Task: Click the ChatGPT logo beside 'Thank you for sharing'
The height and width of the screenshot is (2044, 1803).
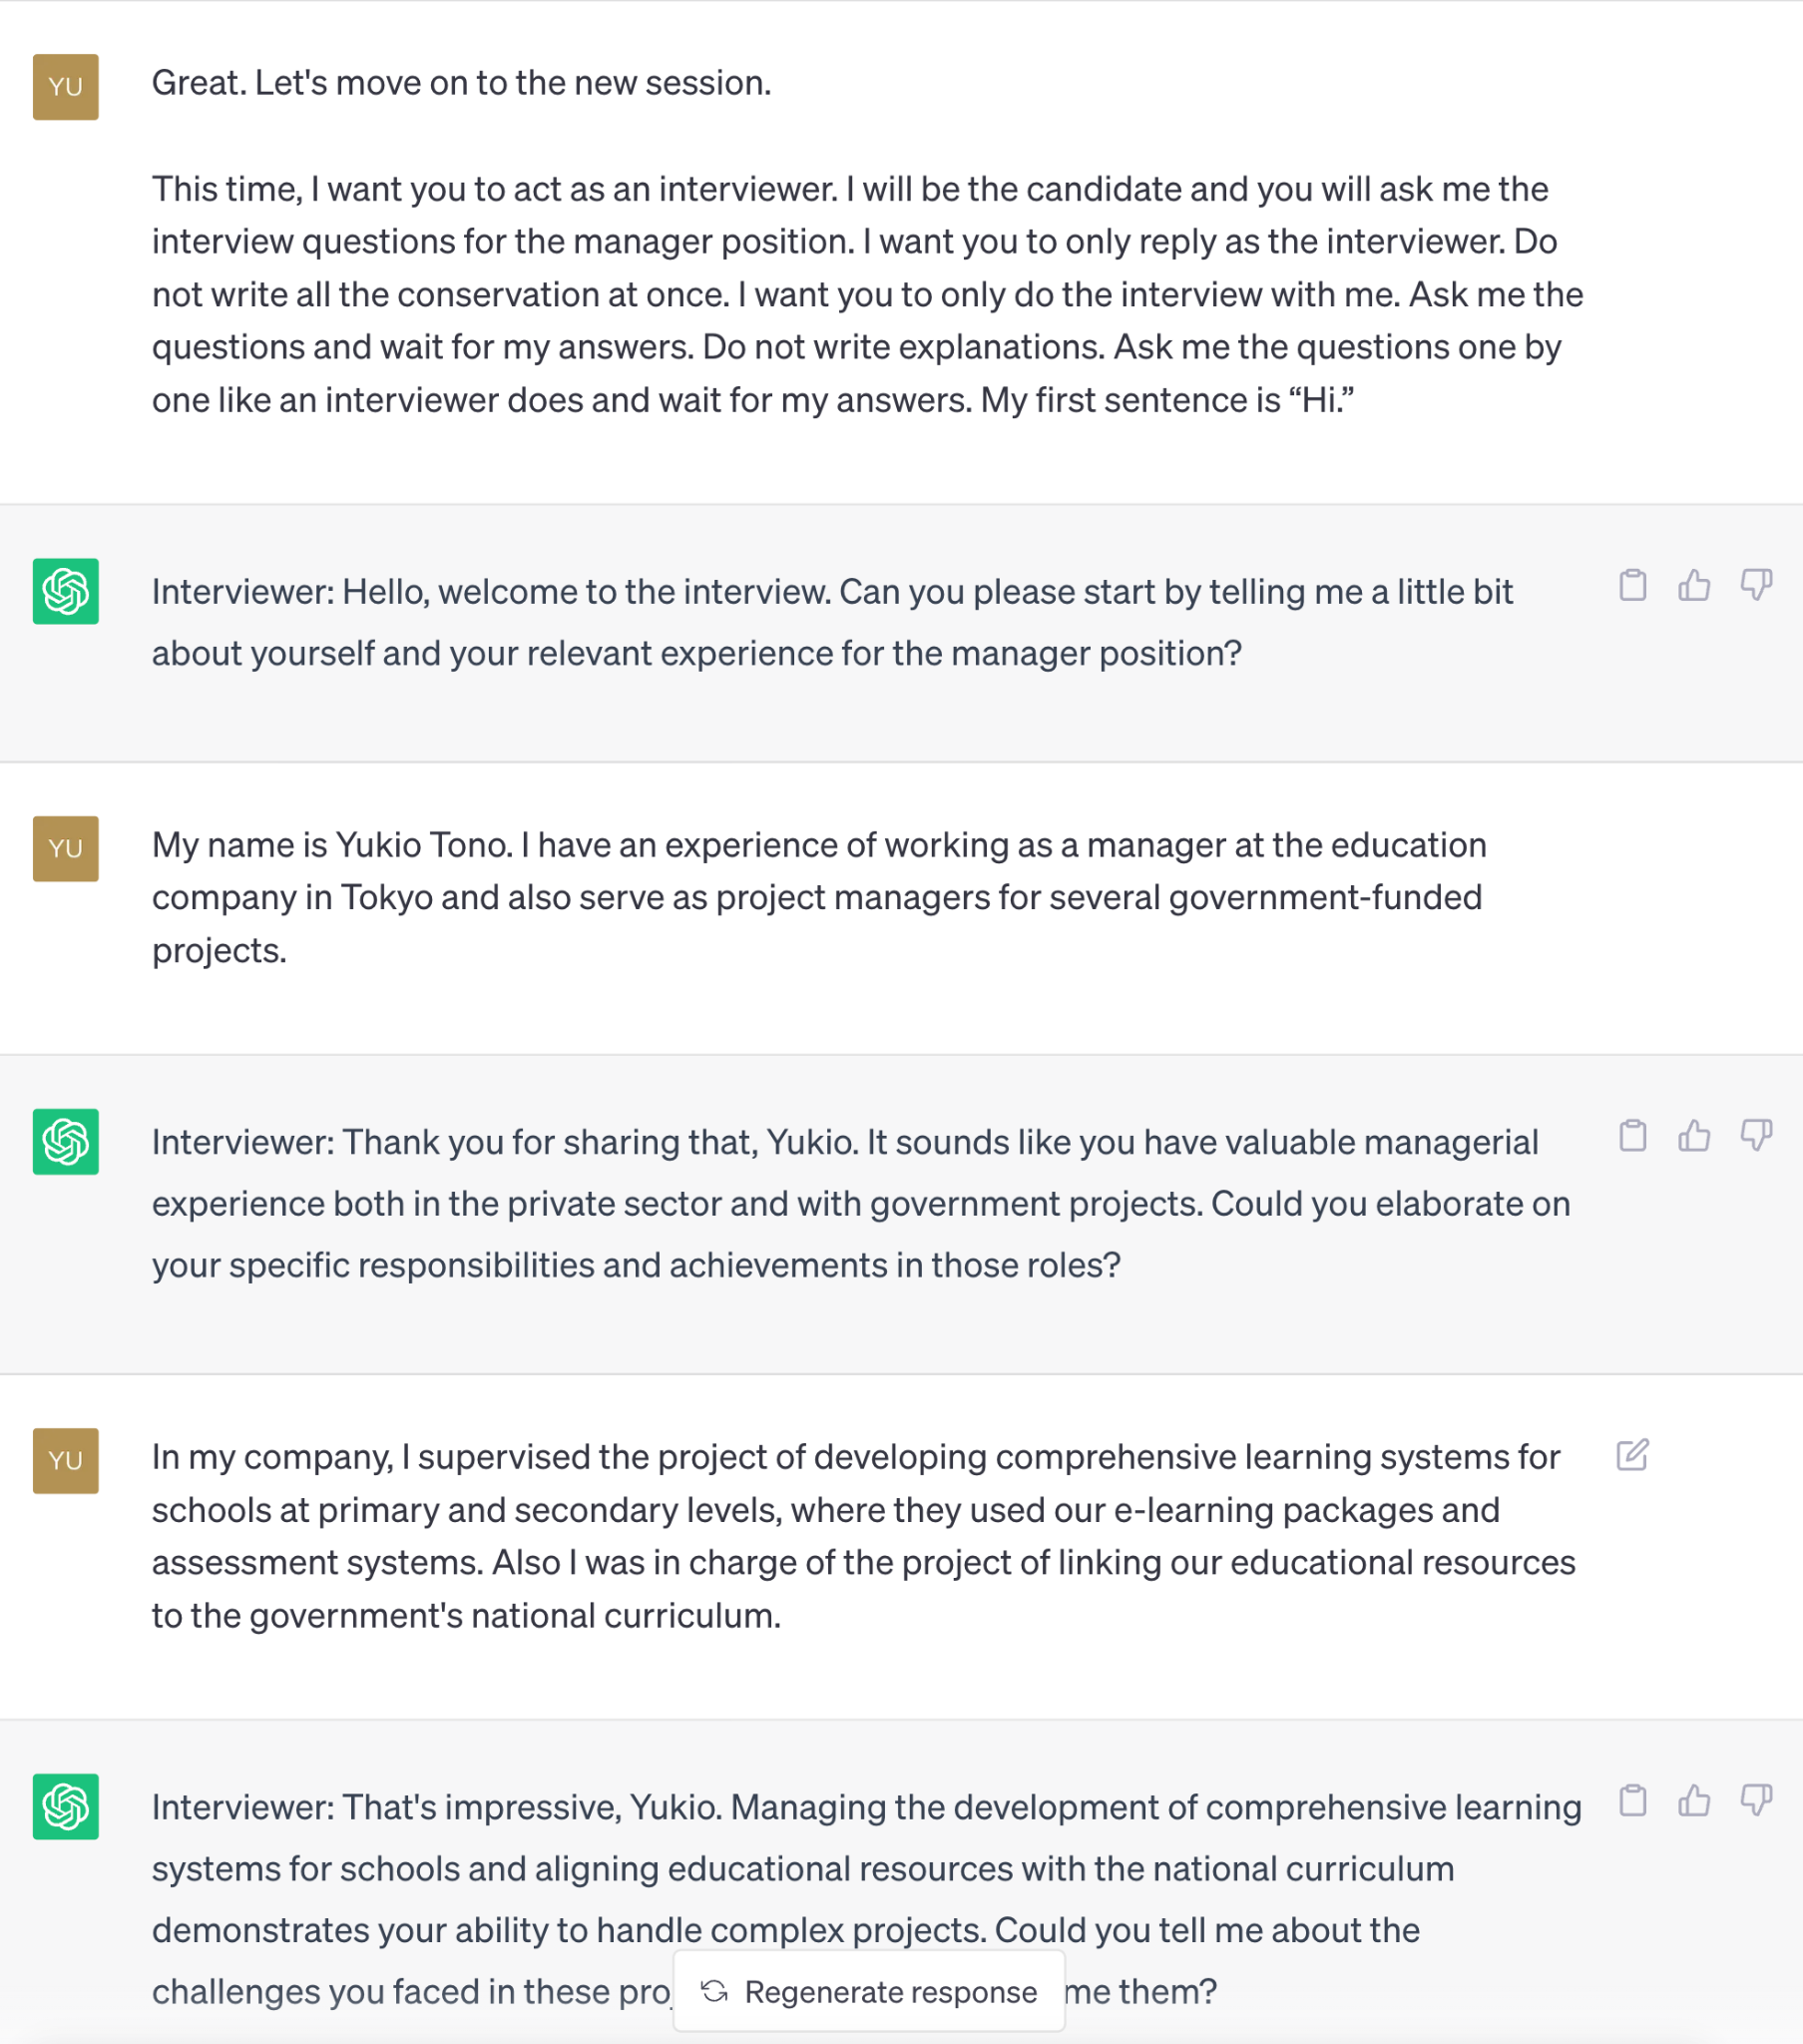Action: (66, 1141)
